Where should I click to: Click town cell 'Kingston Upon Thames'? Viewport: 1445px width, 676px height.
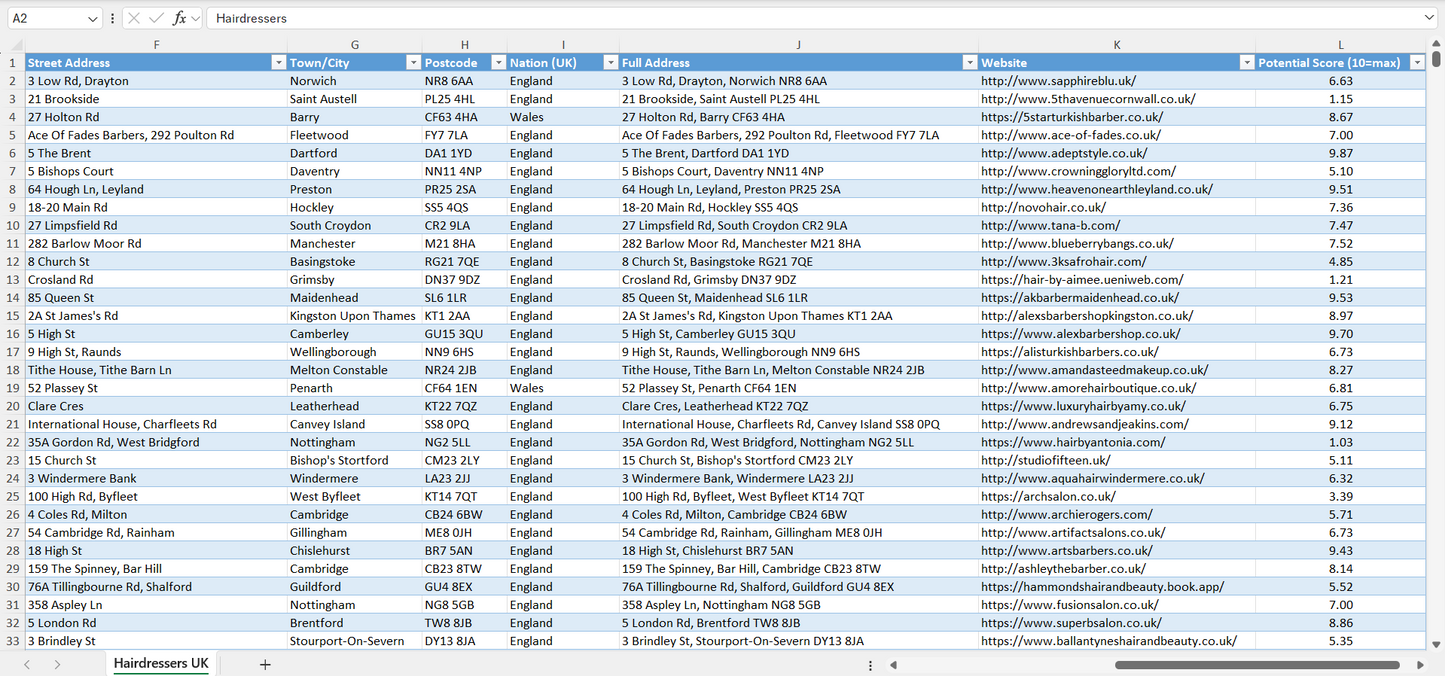coord(354,316)
